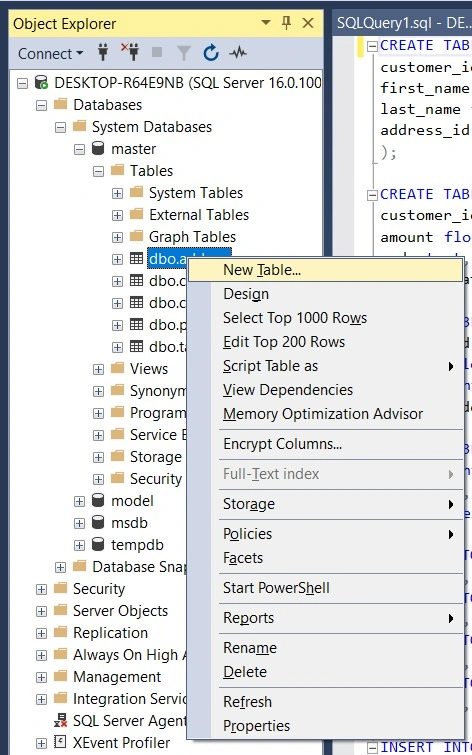Click the Views folder icon
This screenshot has width=472, height=755.
click(x=118, y=368)
